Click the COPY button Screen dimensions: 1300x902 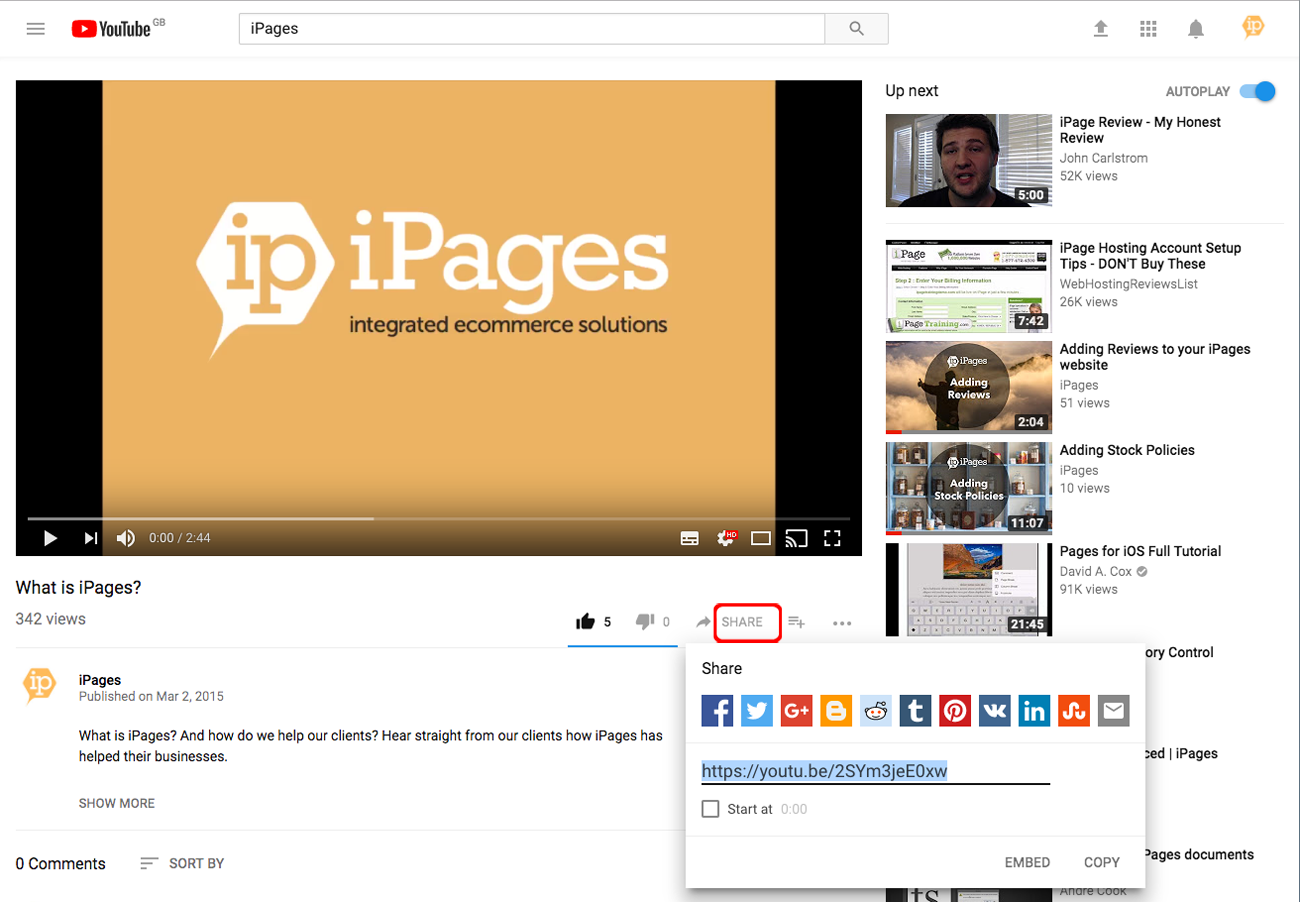click(x=1102, y=862)
